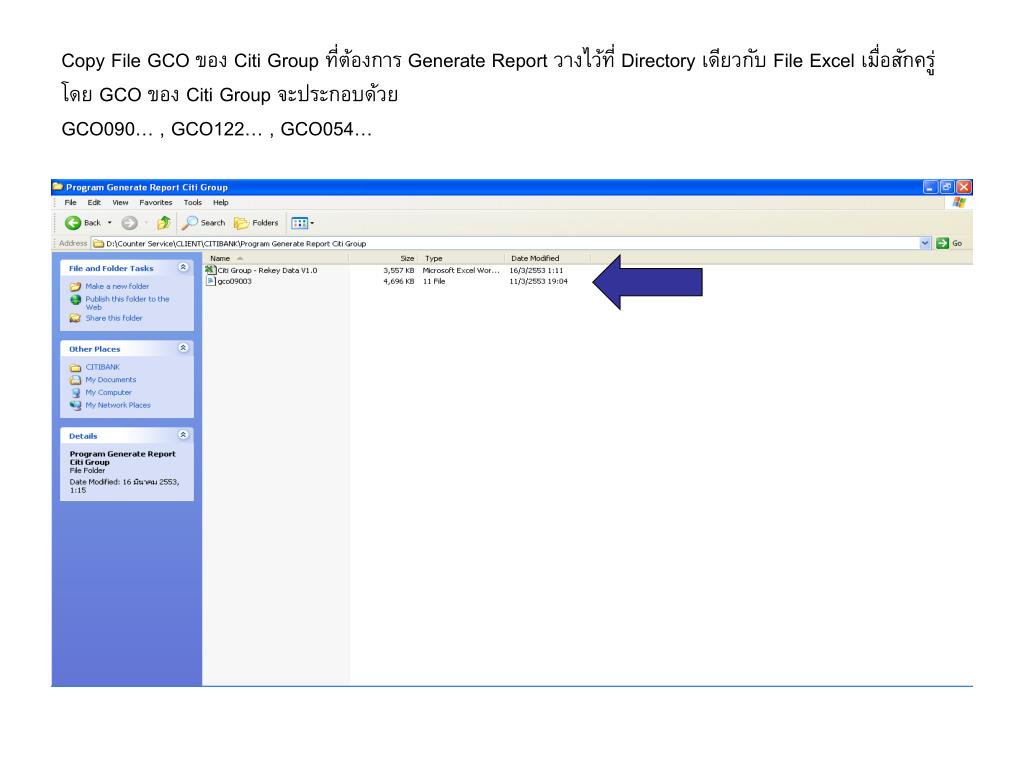1024x768 pixels.
Task: Click the 11/3/2553 19:04 date
Action: (539, 281)
